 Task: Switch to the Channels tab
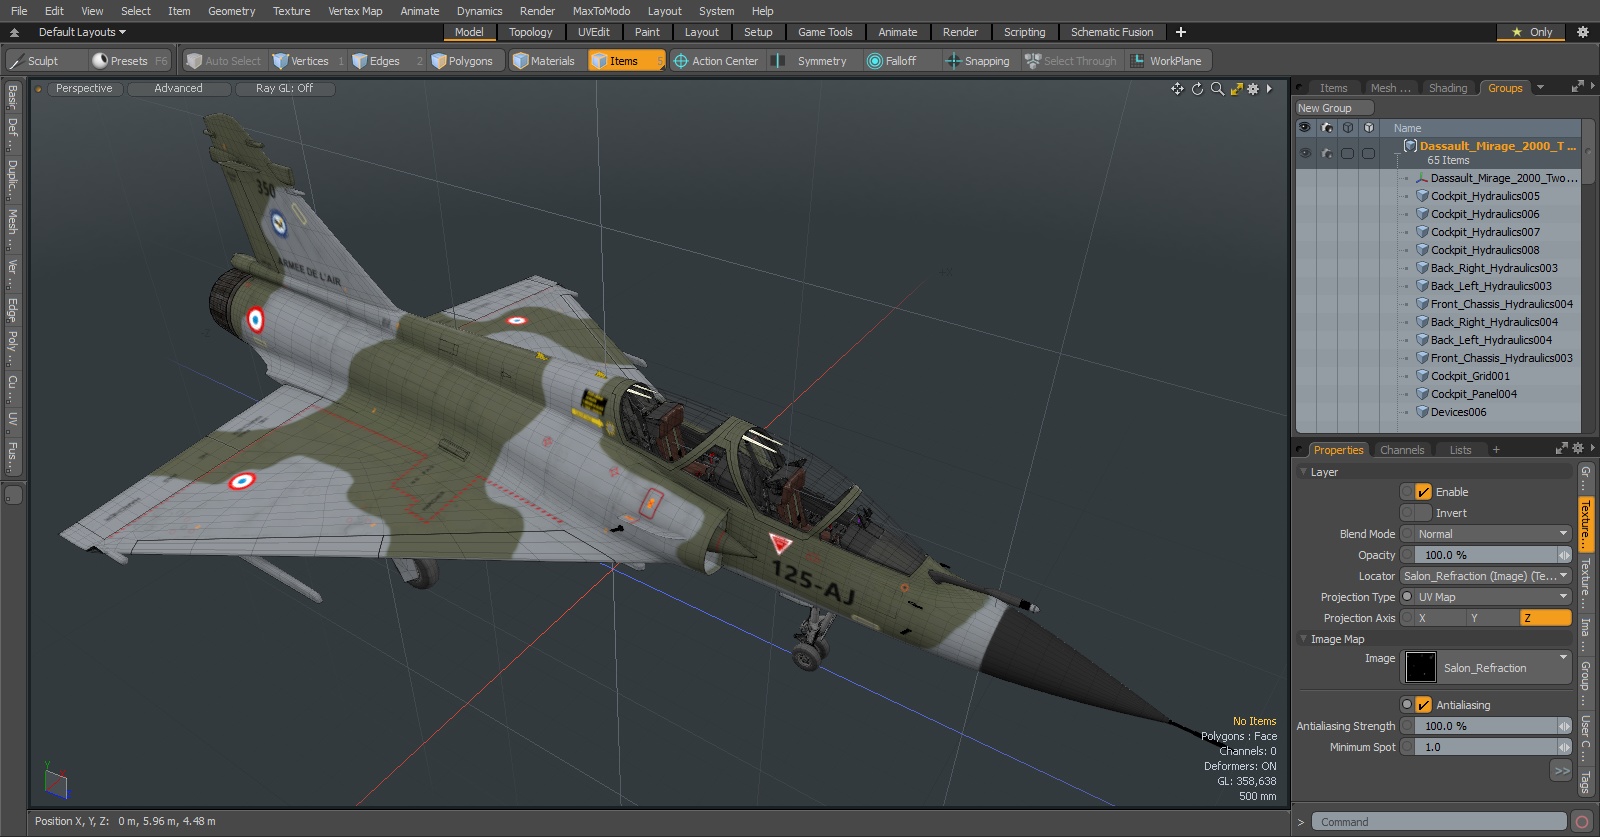point(1402,450)
